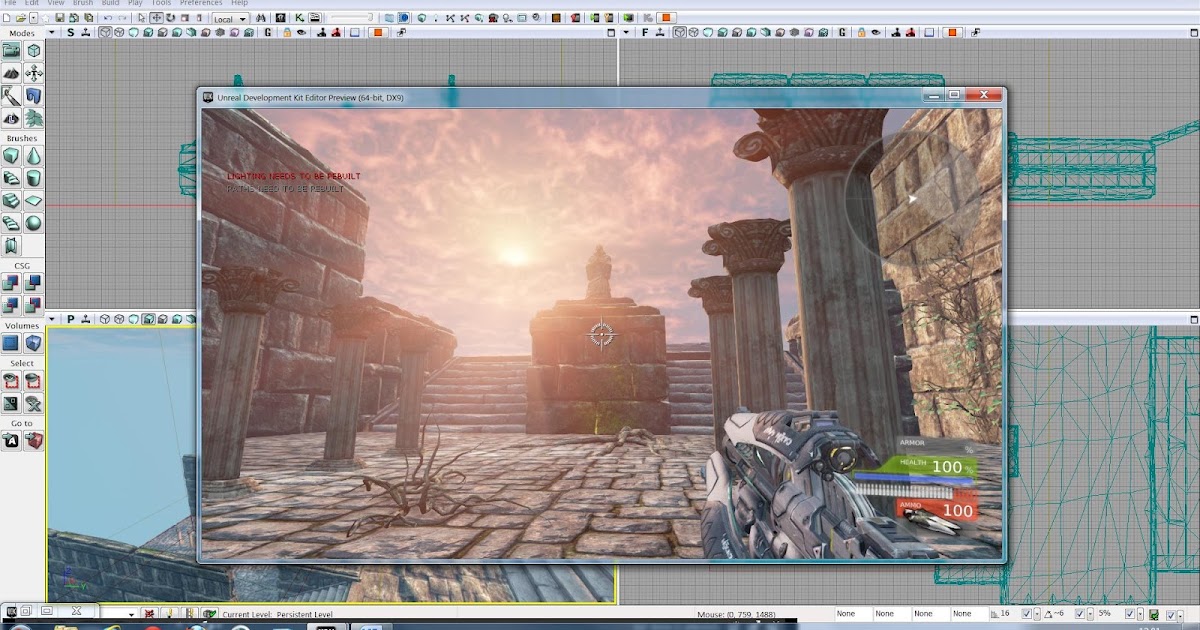Click CSG Add icon
This screenshot has width=1200, height=630.
[11, 284]
